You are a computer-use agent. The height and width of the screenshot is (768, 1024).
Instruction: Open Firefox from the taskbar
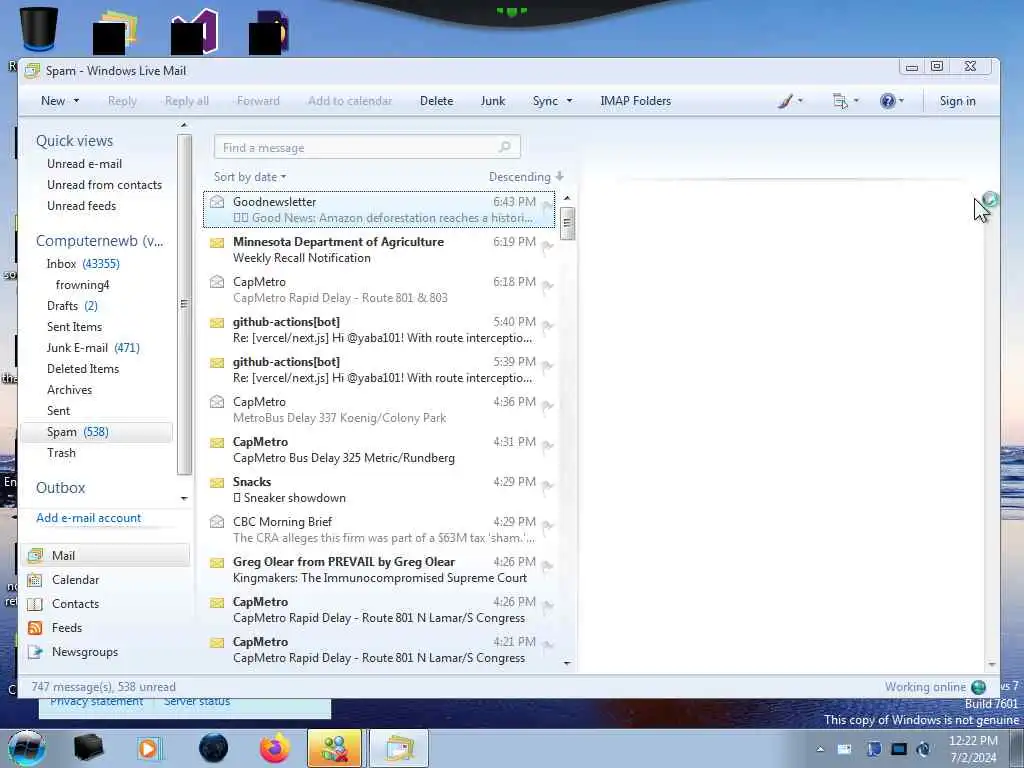pos(274,748)
